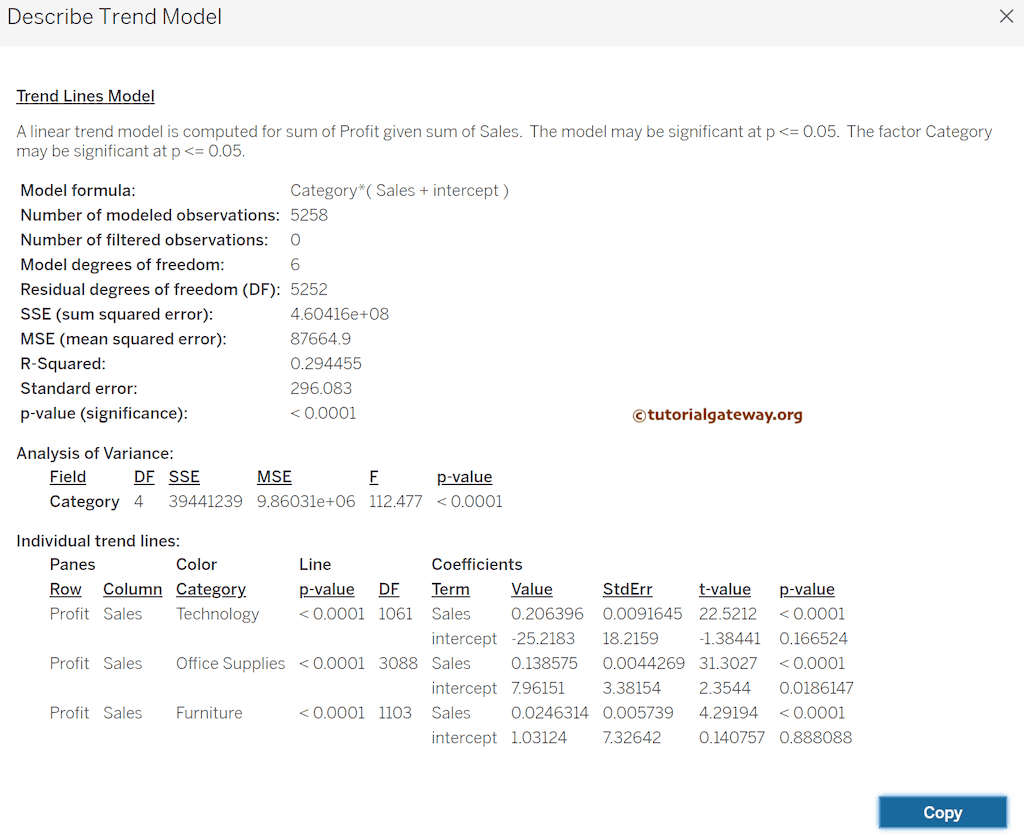This screenshot has width=1024, height=837.
Task: Click the Furniture Sales coefficient 0.0246314
Action: 550,713
